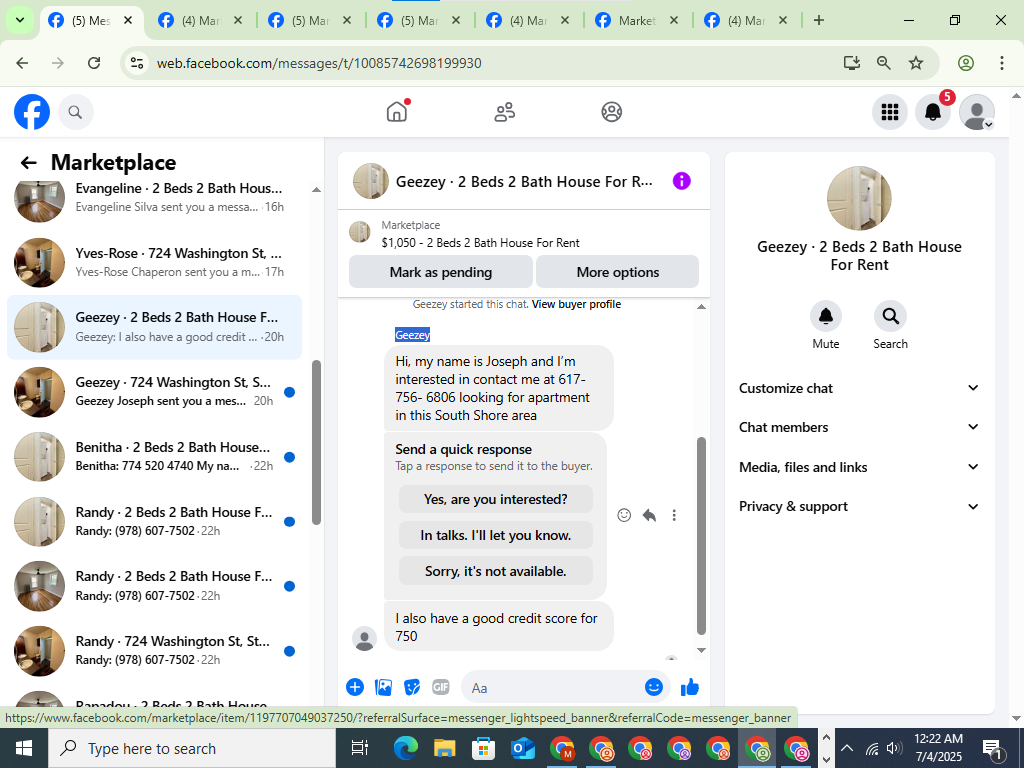The width and height of the screenshot is (1024, 768).
Task: Open Outlook from the taskbar
Action: [522, 748]
